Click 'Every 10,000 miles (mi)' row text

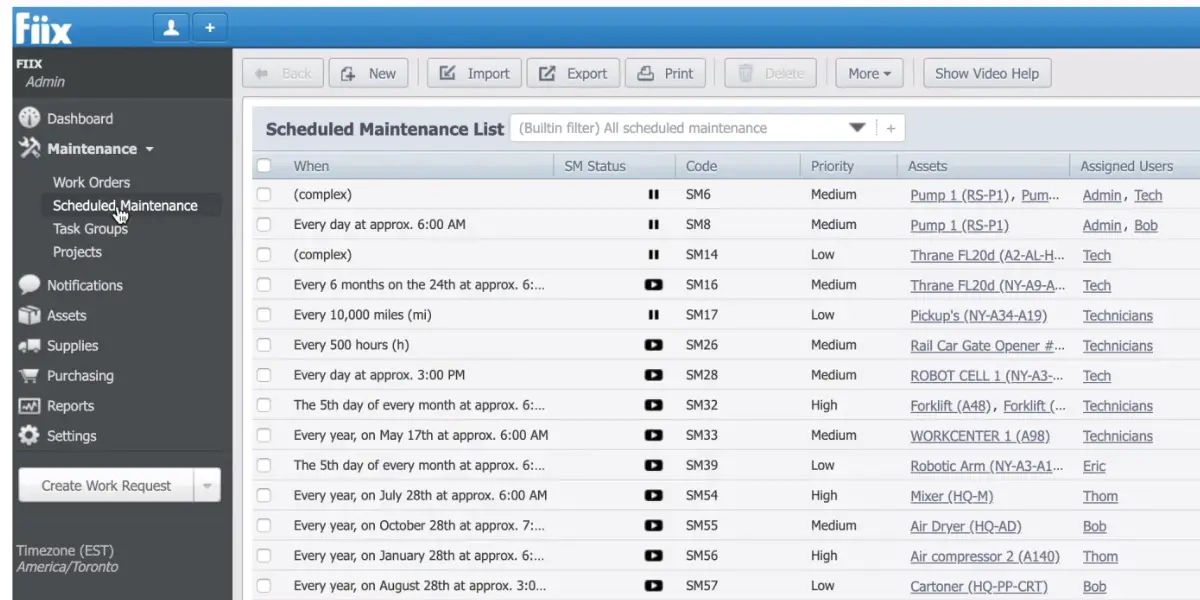pos(363,315)
